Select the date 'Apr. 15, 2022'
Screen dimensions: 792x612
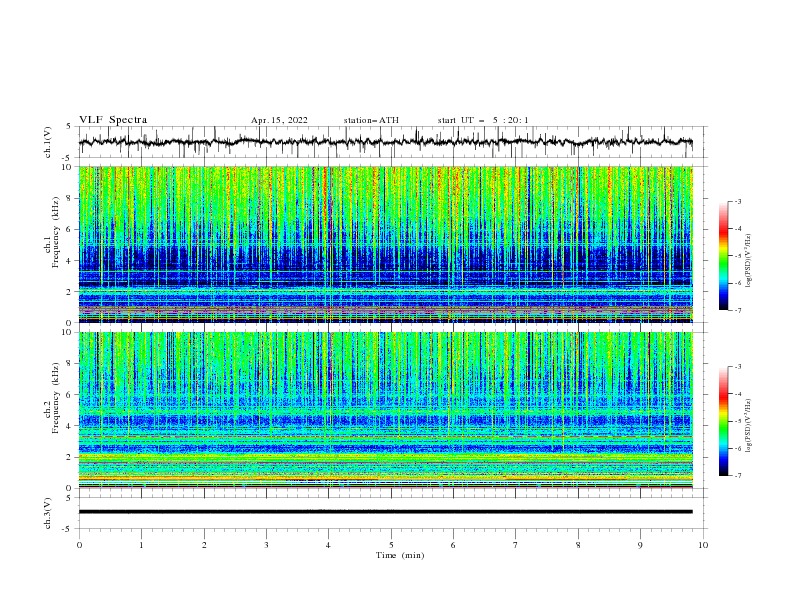[279, 120]
